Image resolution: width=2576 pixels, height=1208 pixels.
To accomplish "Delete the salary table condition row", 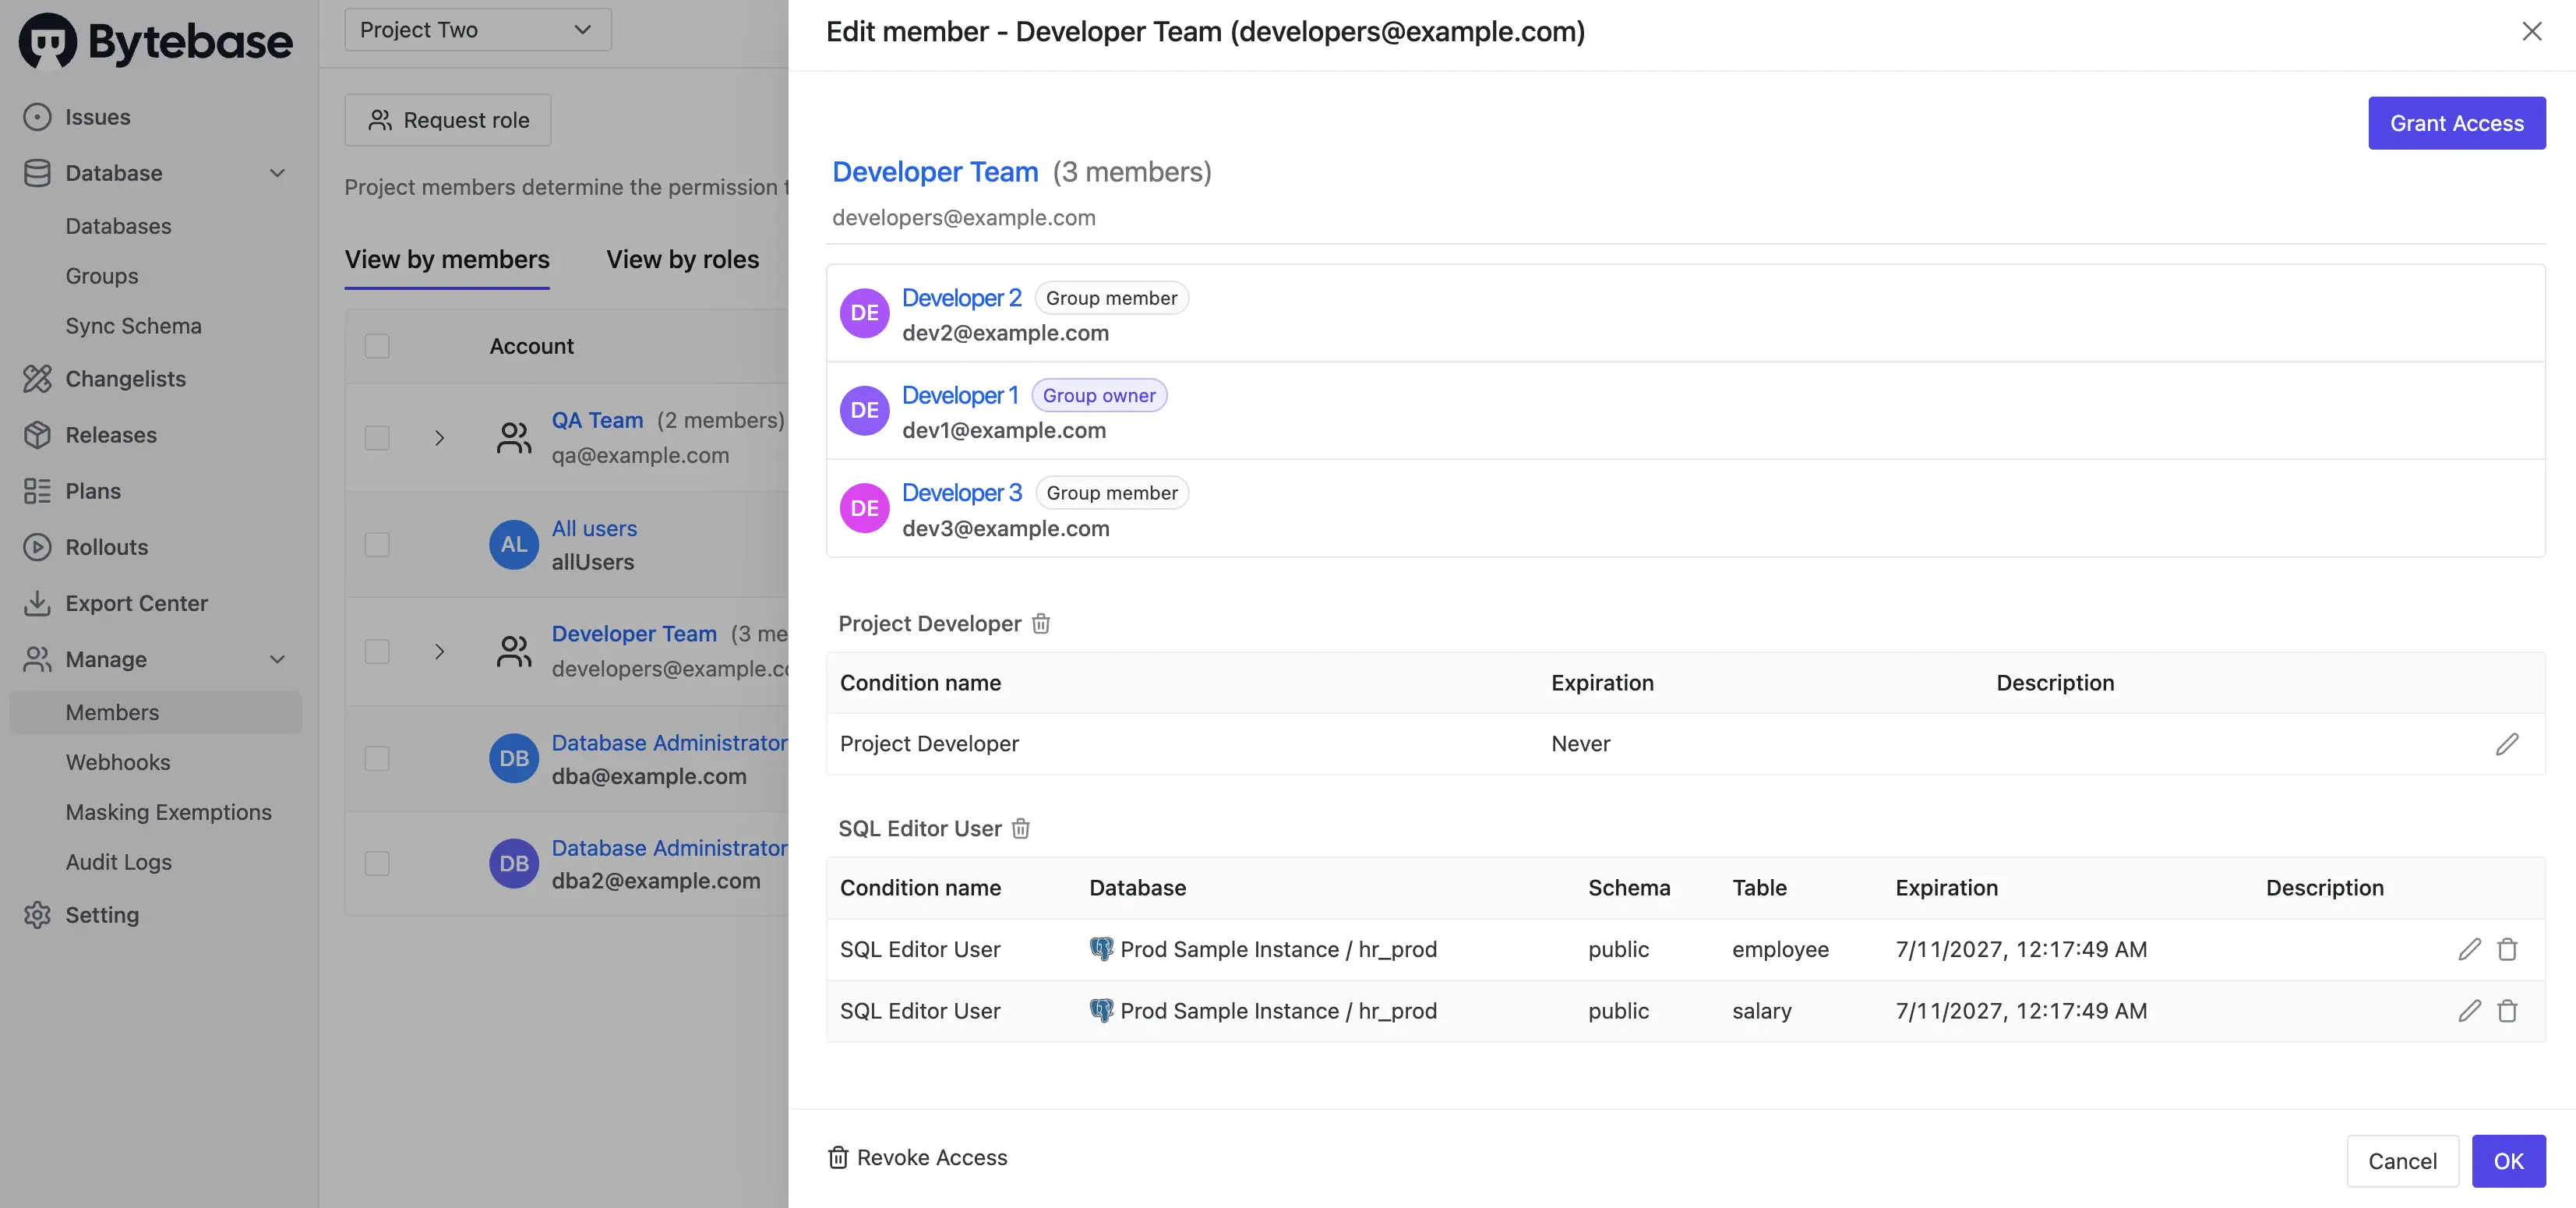I will [x=2507, y=1011].
